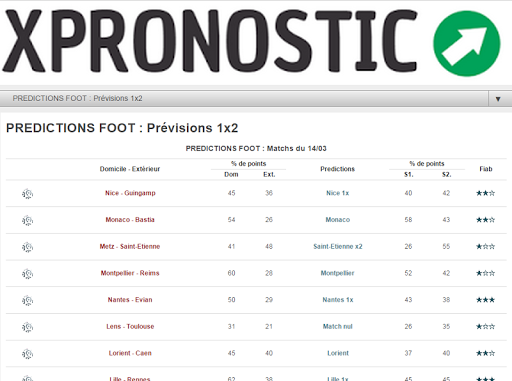Viewport: 512px width, 381px height.
Task: Click the Match nul prediction
Action: pyautogui.click(x=338, y=326)
